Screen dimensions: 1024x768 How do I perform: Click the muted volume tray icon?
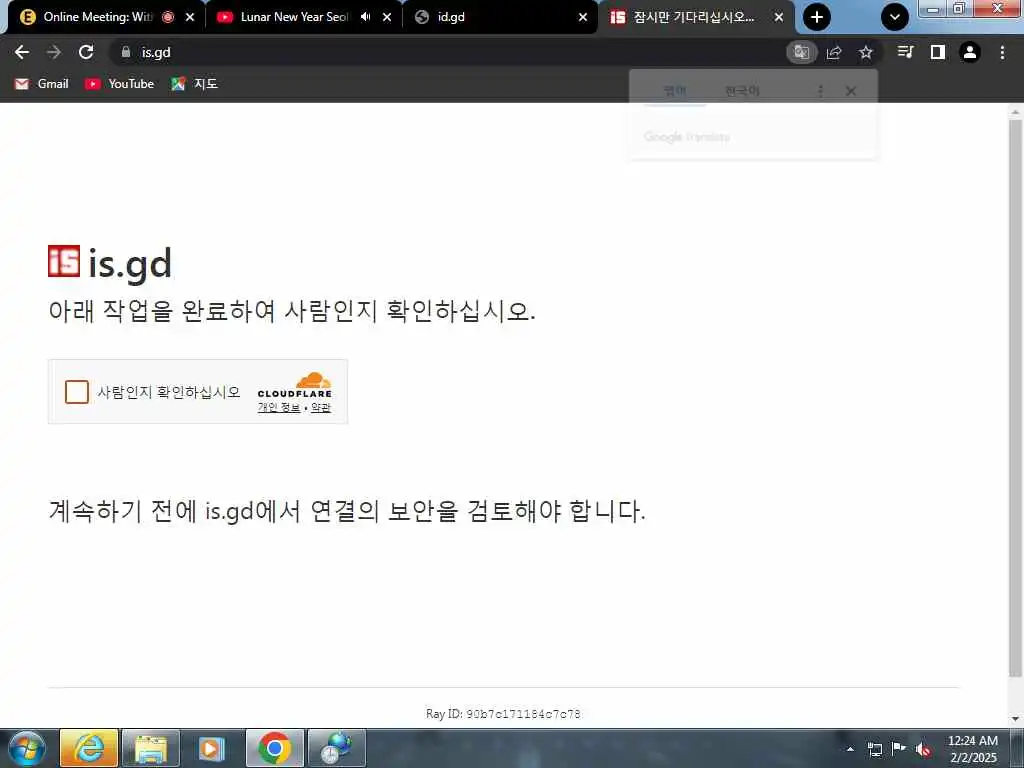[923, 749]
